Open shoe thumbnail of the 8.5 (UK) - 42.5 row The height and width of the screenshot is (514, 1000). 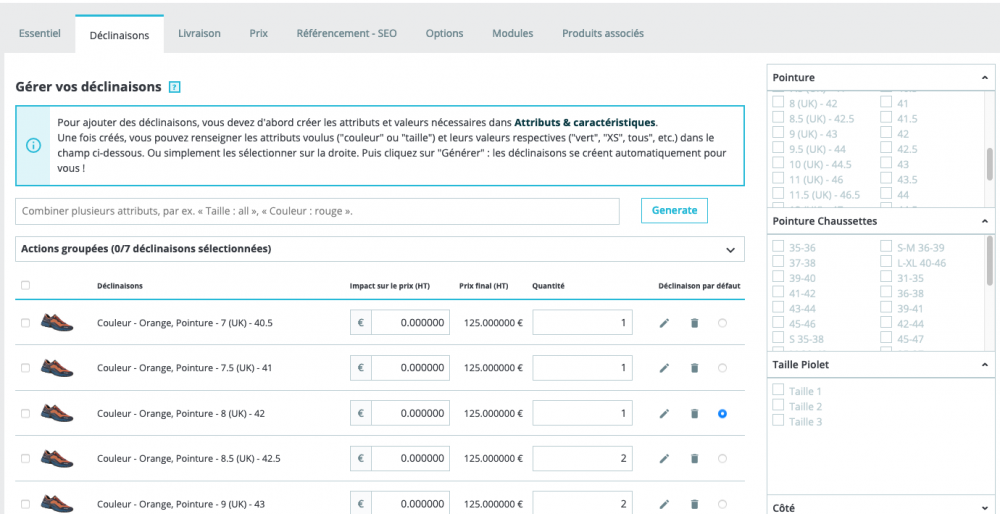point(57,458)
